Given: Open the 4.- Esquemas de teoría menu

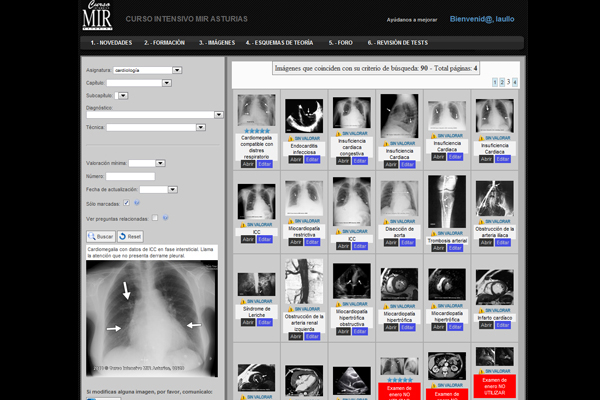Looking at the screenshot, I should tap(279, 43).
